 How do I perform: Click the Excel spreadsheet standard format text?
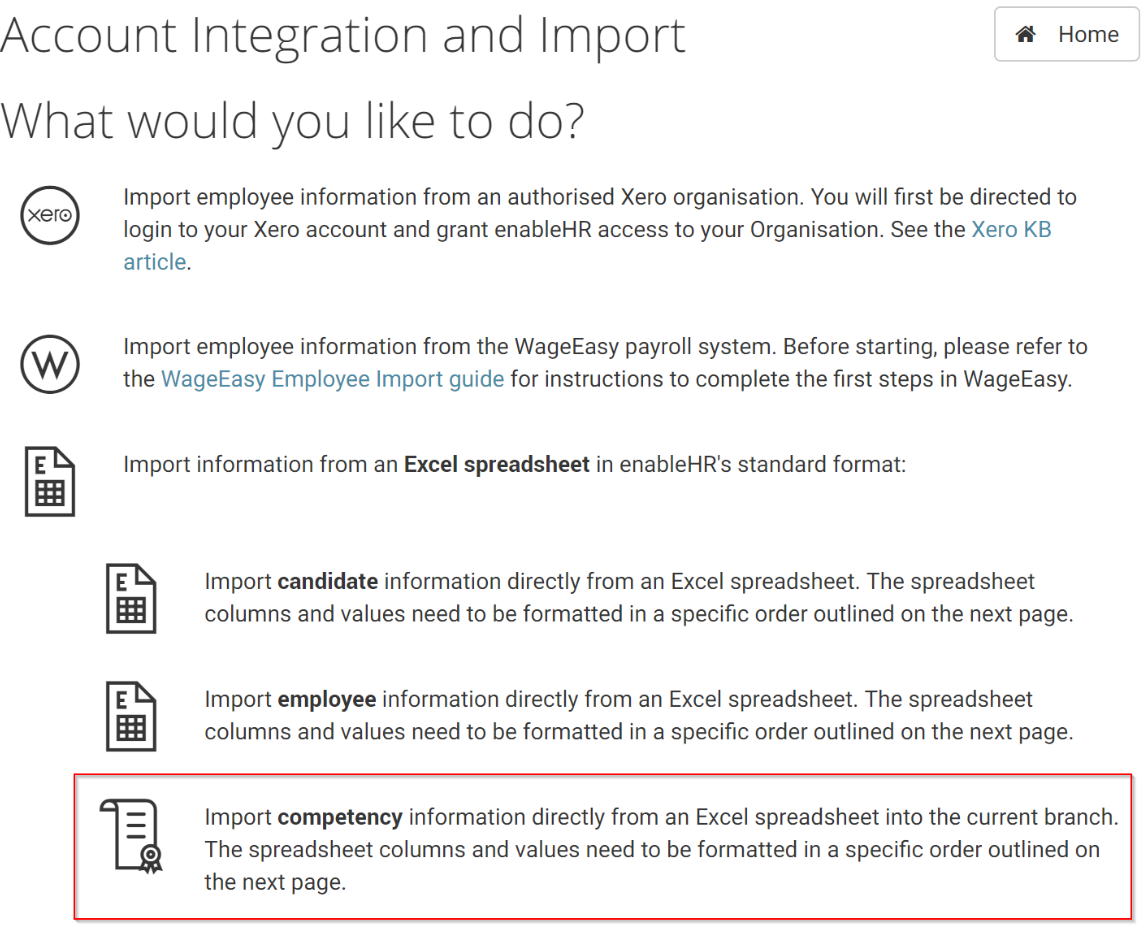[515, 465]
